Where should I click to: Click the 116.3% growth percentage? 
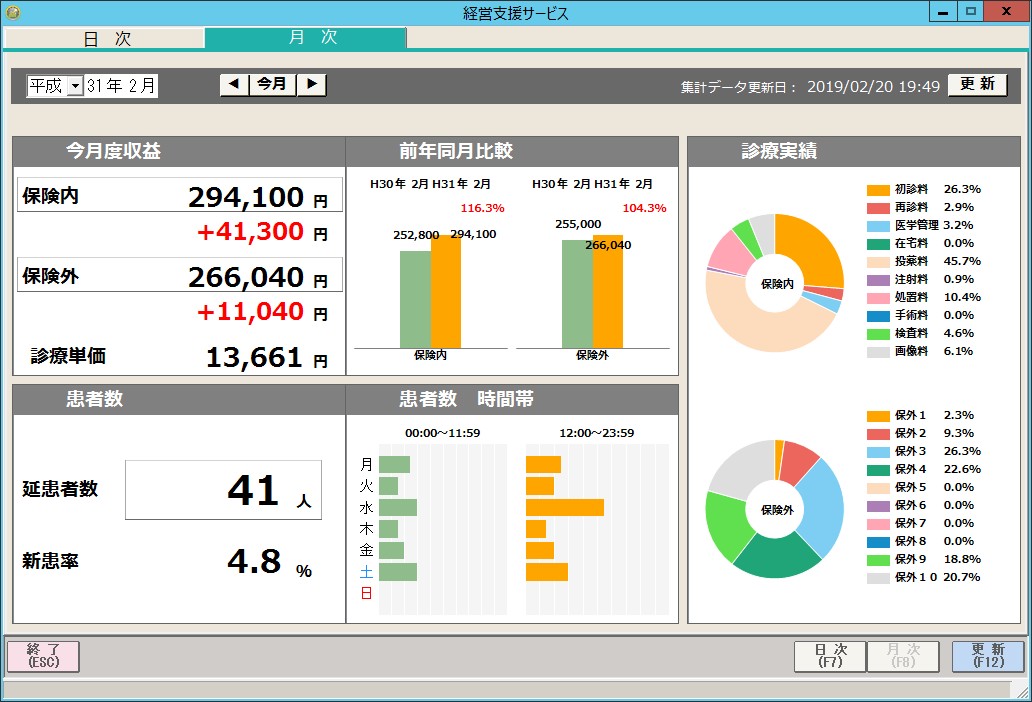482,208
